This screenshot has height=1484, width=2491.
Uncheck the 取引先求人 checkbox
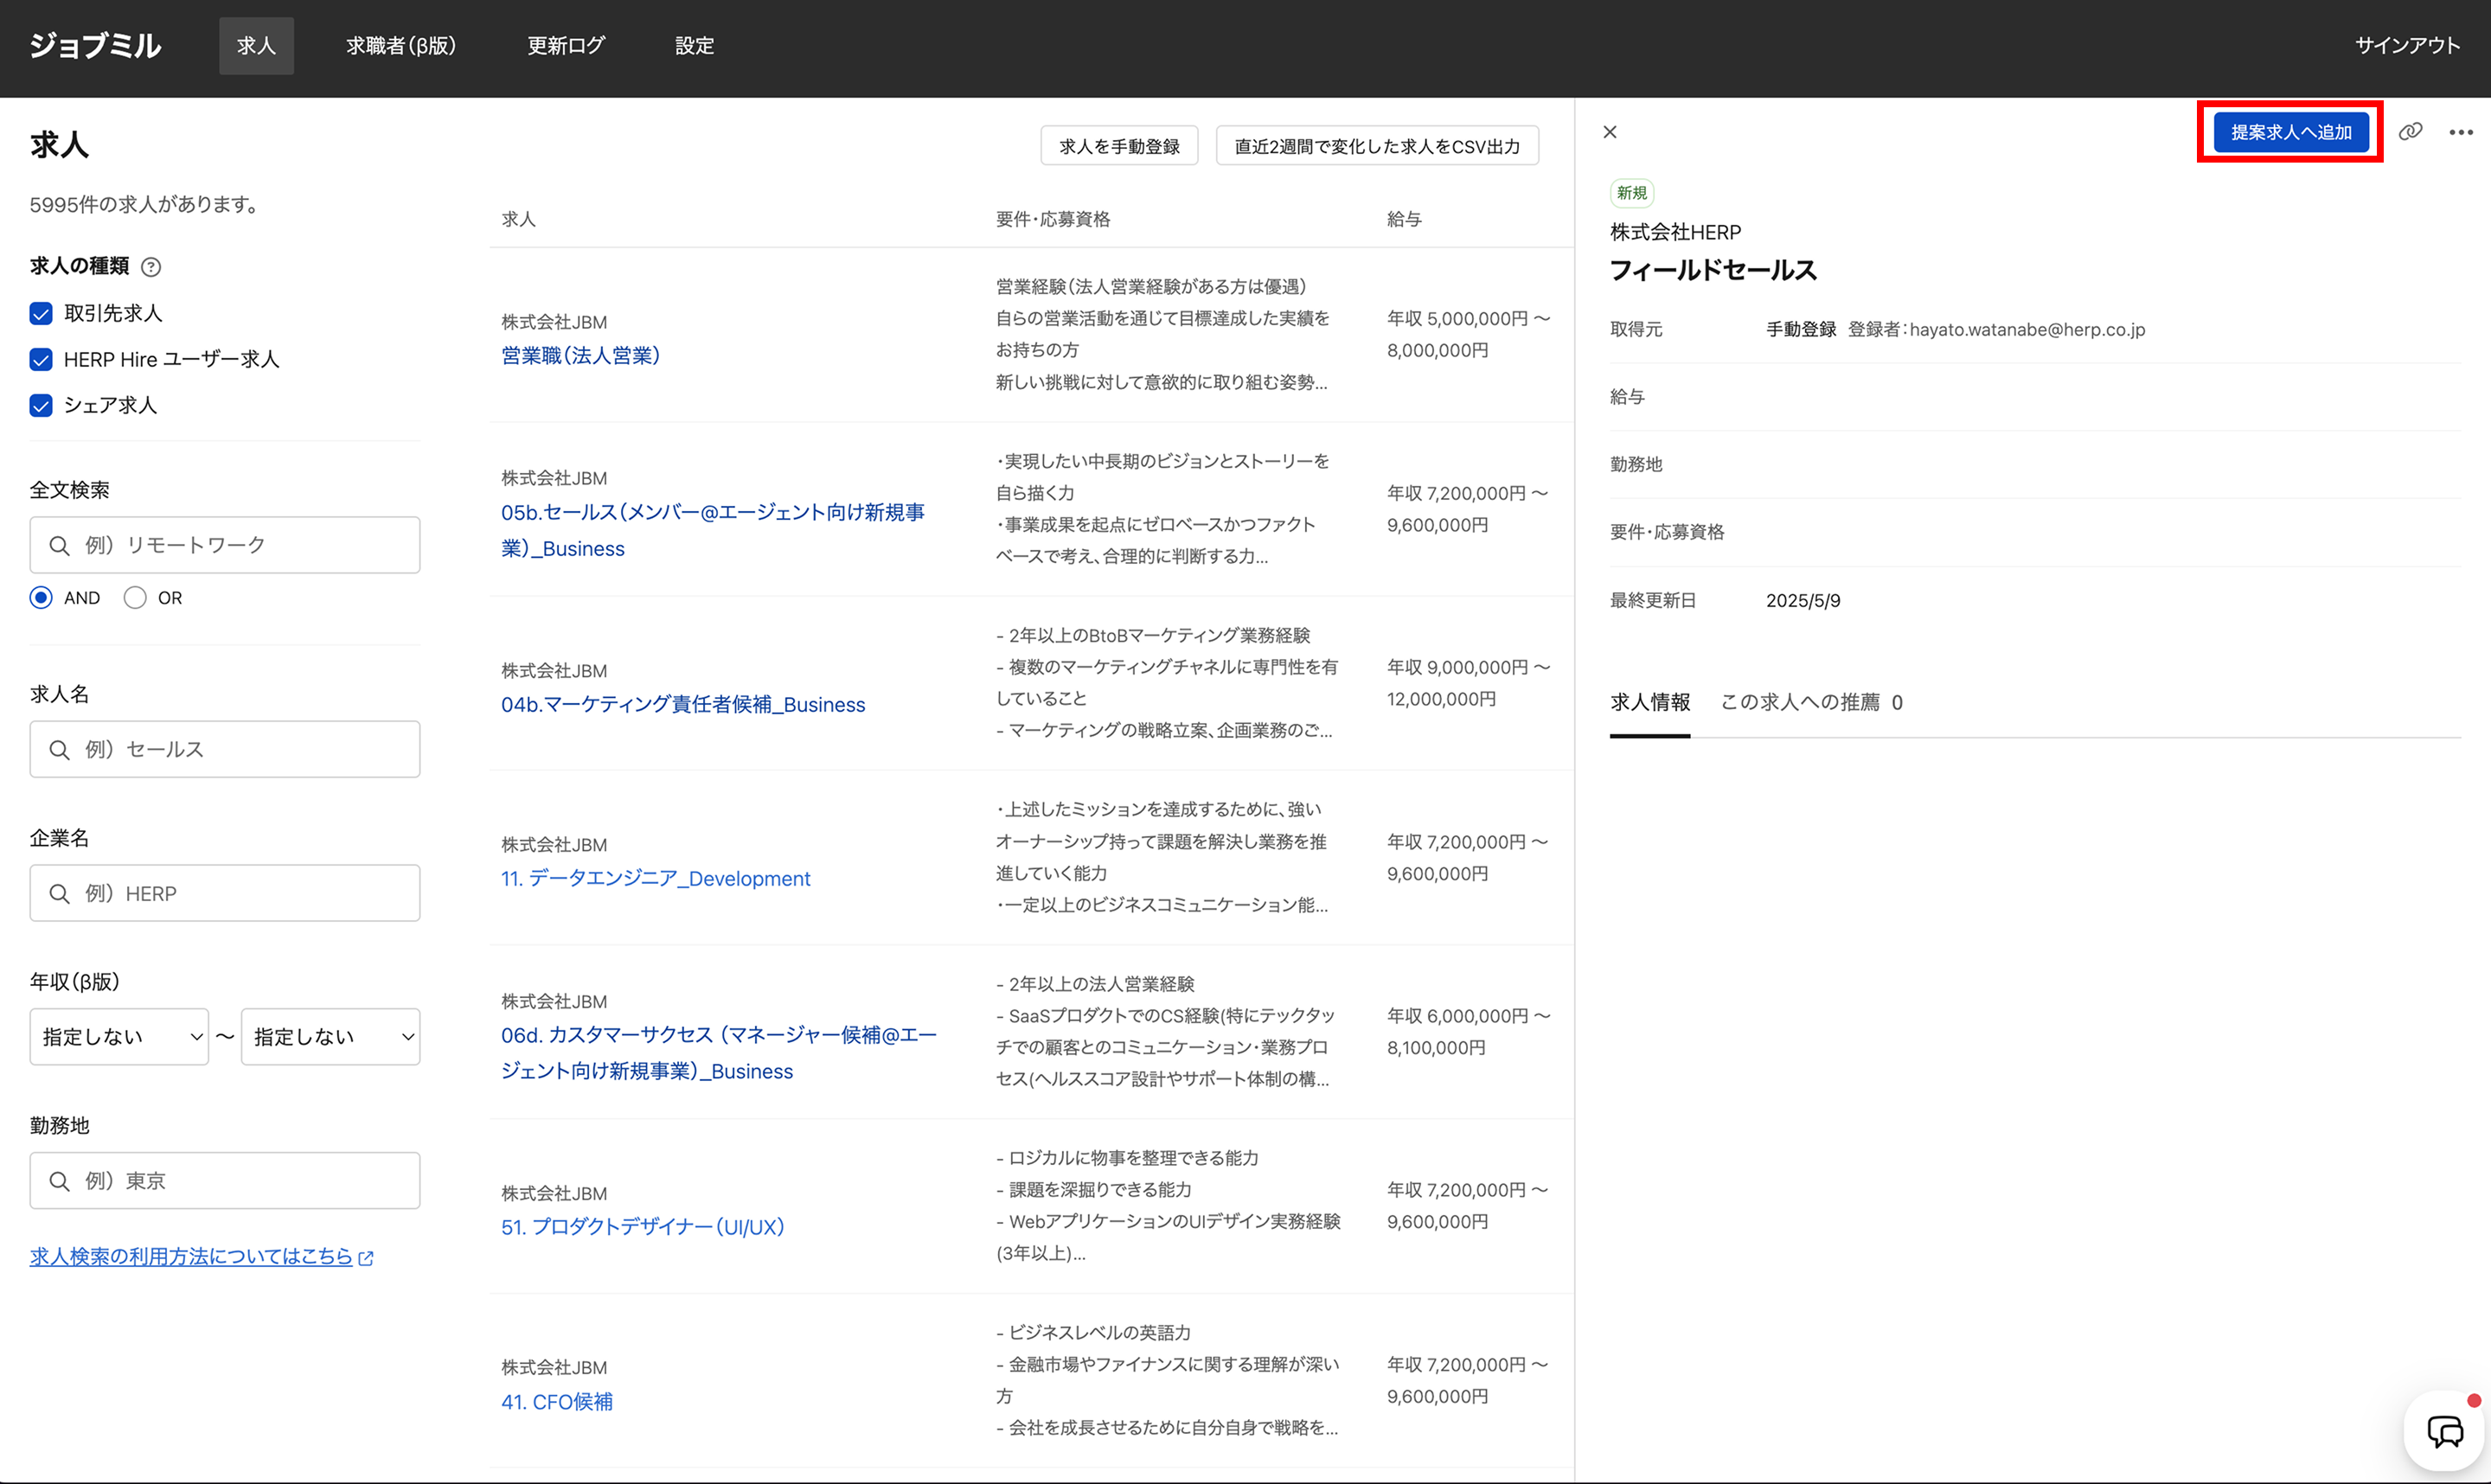pos(41,314)
